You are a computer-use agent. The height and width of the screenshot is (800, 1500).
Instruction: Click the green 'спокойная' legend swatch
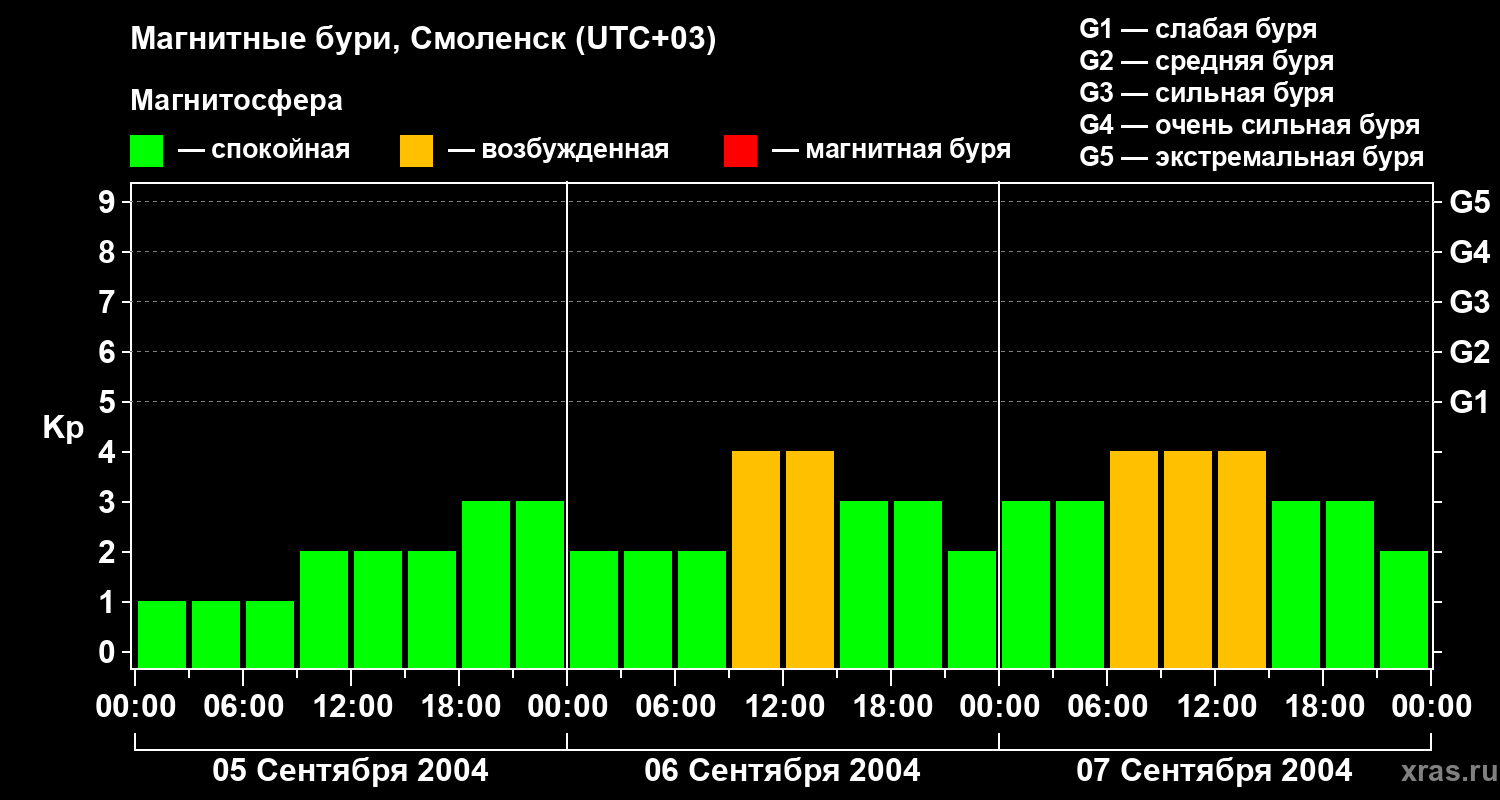pyautogui.click(x=146, y=151)
